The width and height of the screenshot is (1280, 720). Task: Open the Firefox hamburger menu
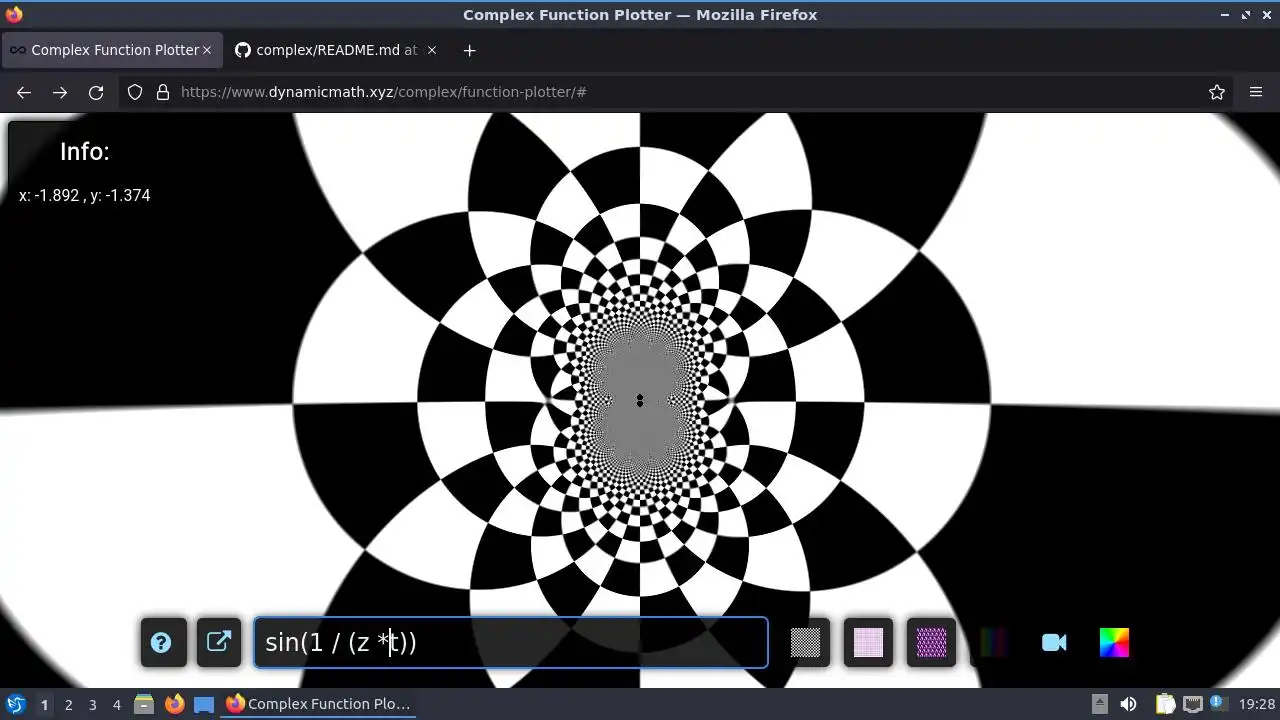1256,92
